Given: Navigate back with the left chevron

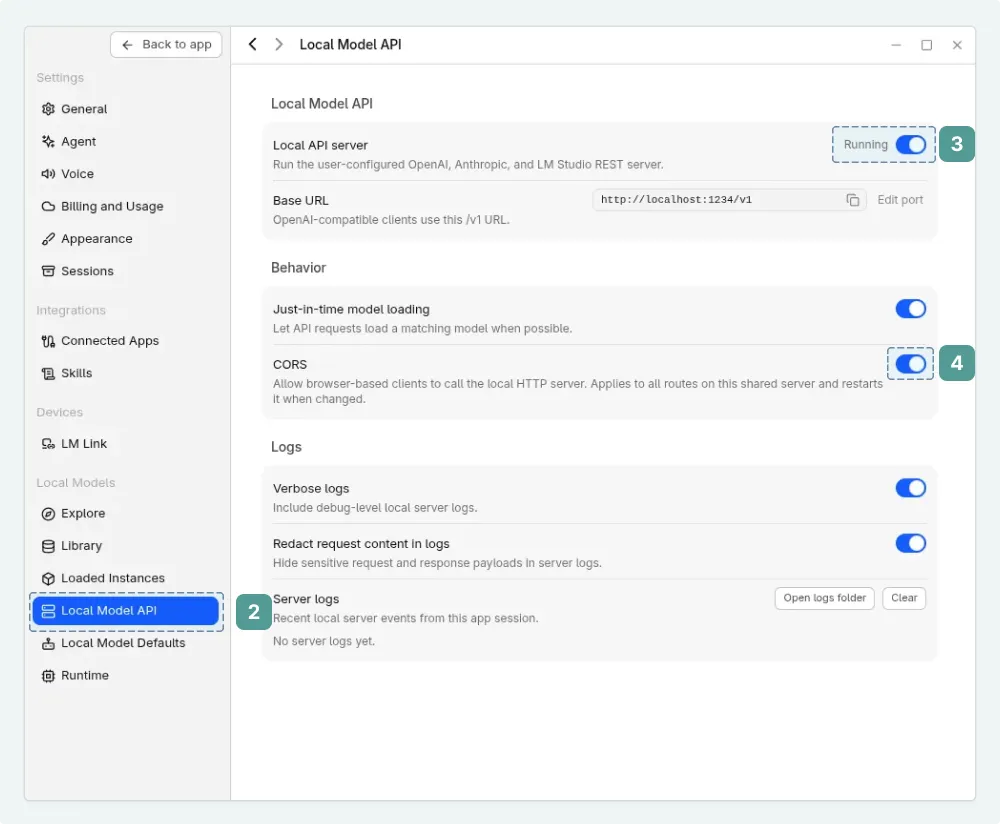Looking at the screenshot, I should click(253, 44).
